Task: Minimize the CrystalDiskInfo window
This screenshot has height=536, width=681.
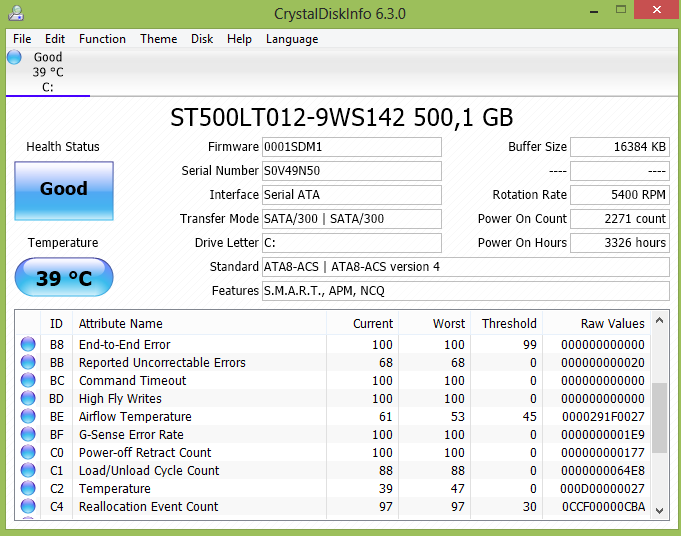Action: click(x=594, y=10)
